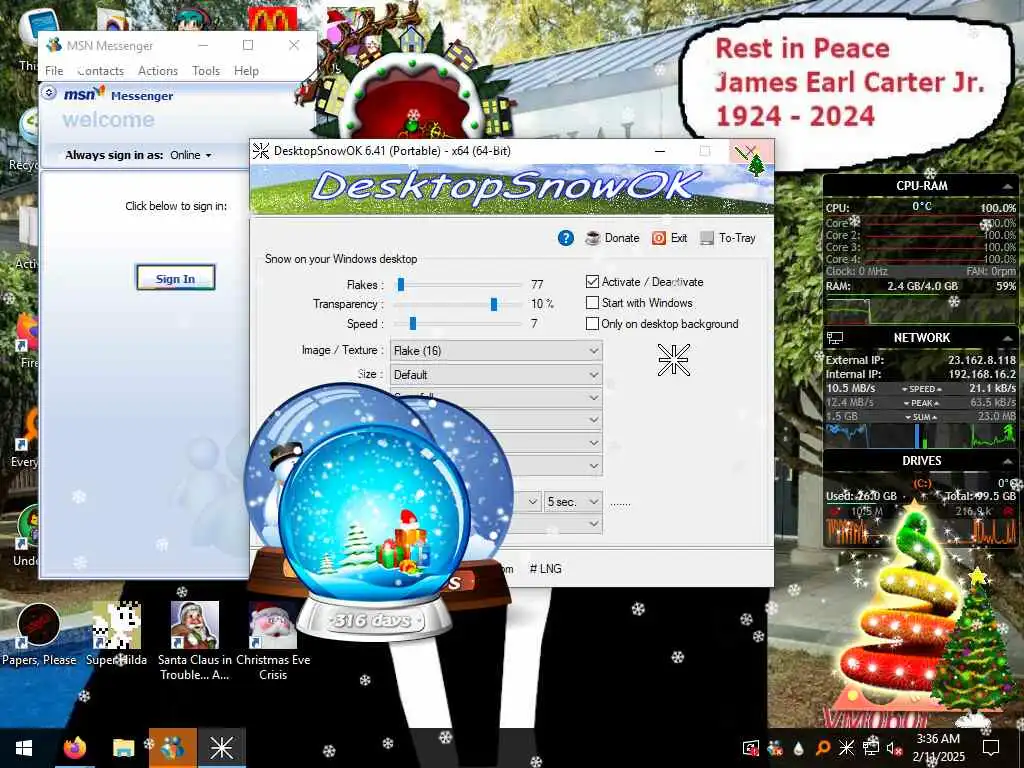Open Papers, Please desktop shortcut

[x=39, y=634]
